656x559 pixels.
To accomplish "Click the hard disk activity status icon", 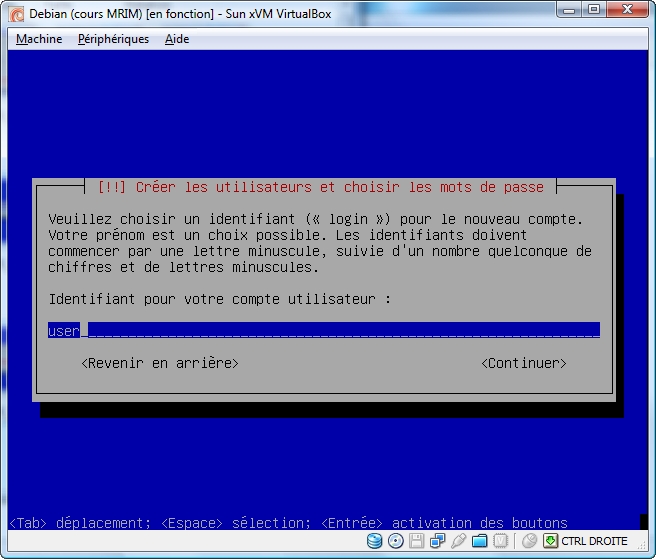I will point(374,541).
